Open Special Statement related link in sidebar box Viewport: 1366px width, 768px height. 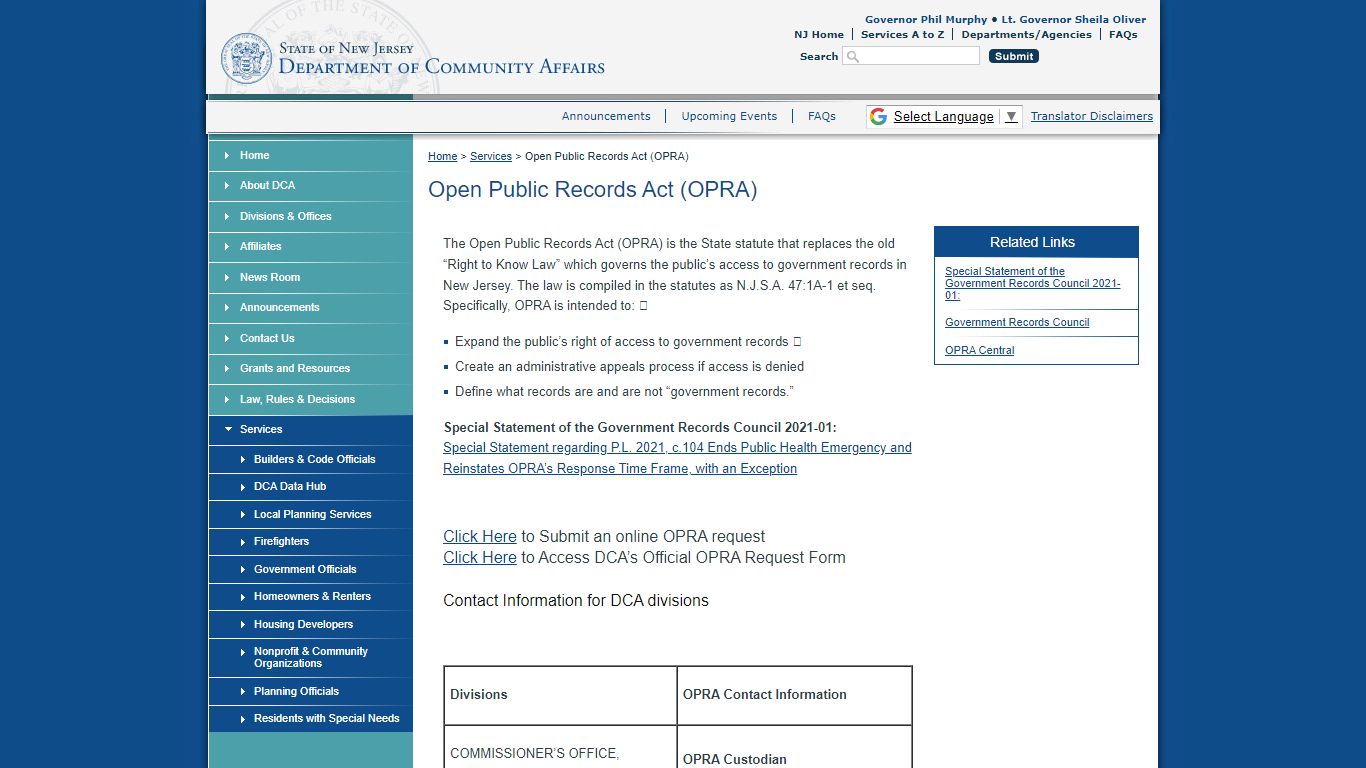[x=1032, y=283]
